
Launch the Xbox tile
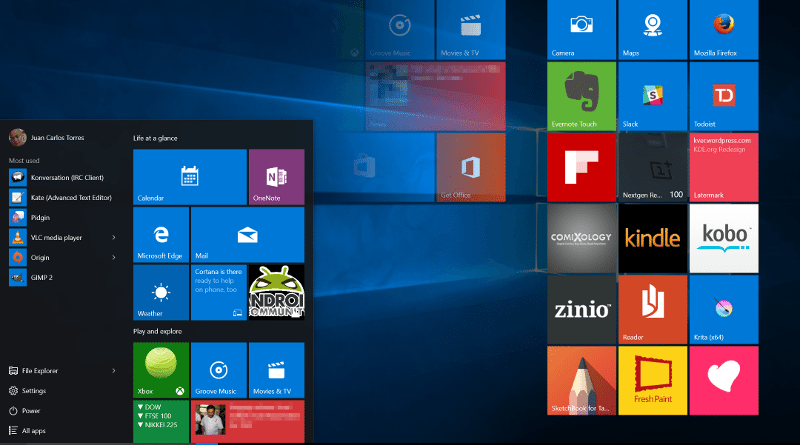[161, 370]
